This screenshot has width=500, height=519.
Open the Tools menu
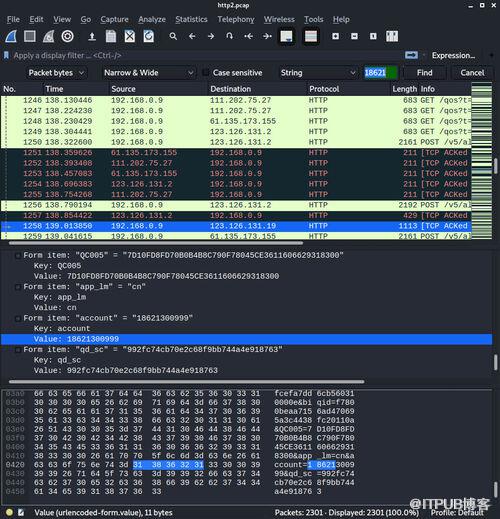pos(314,19)
